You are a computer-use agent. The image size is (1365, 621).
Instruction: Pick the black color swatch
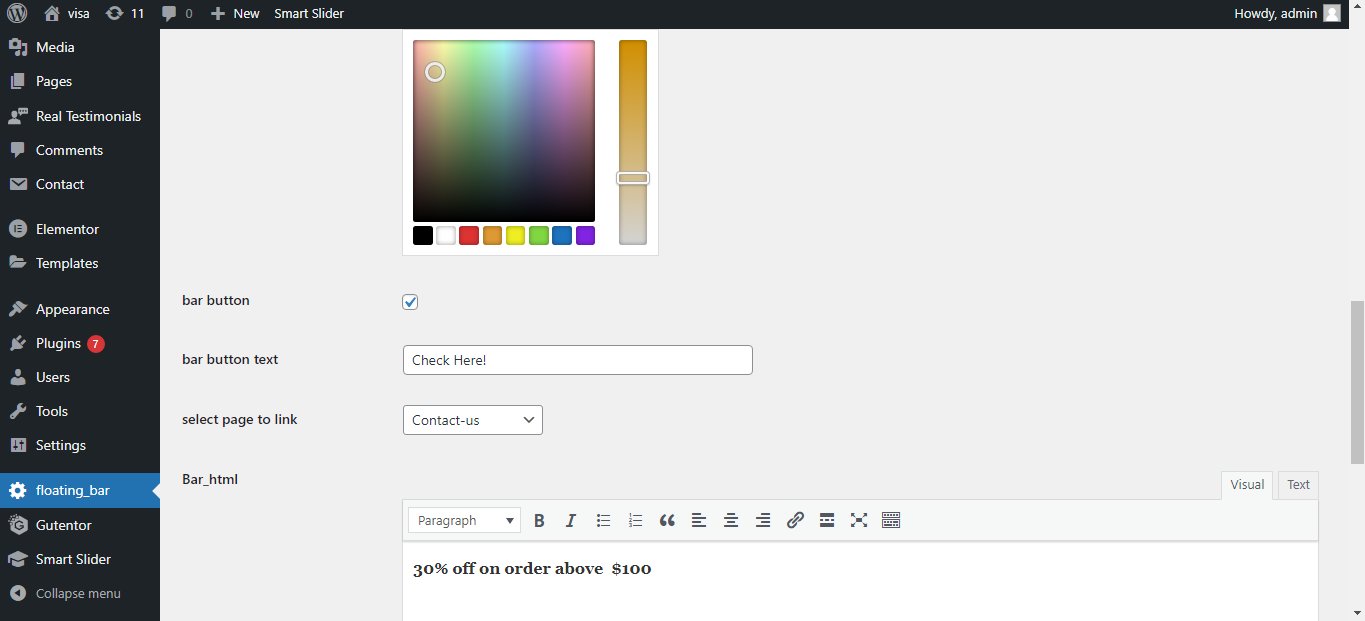point(423,236)
